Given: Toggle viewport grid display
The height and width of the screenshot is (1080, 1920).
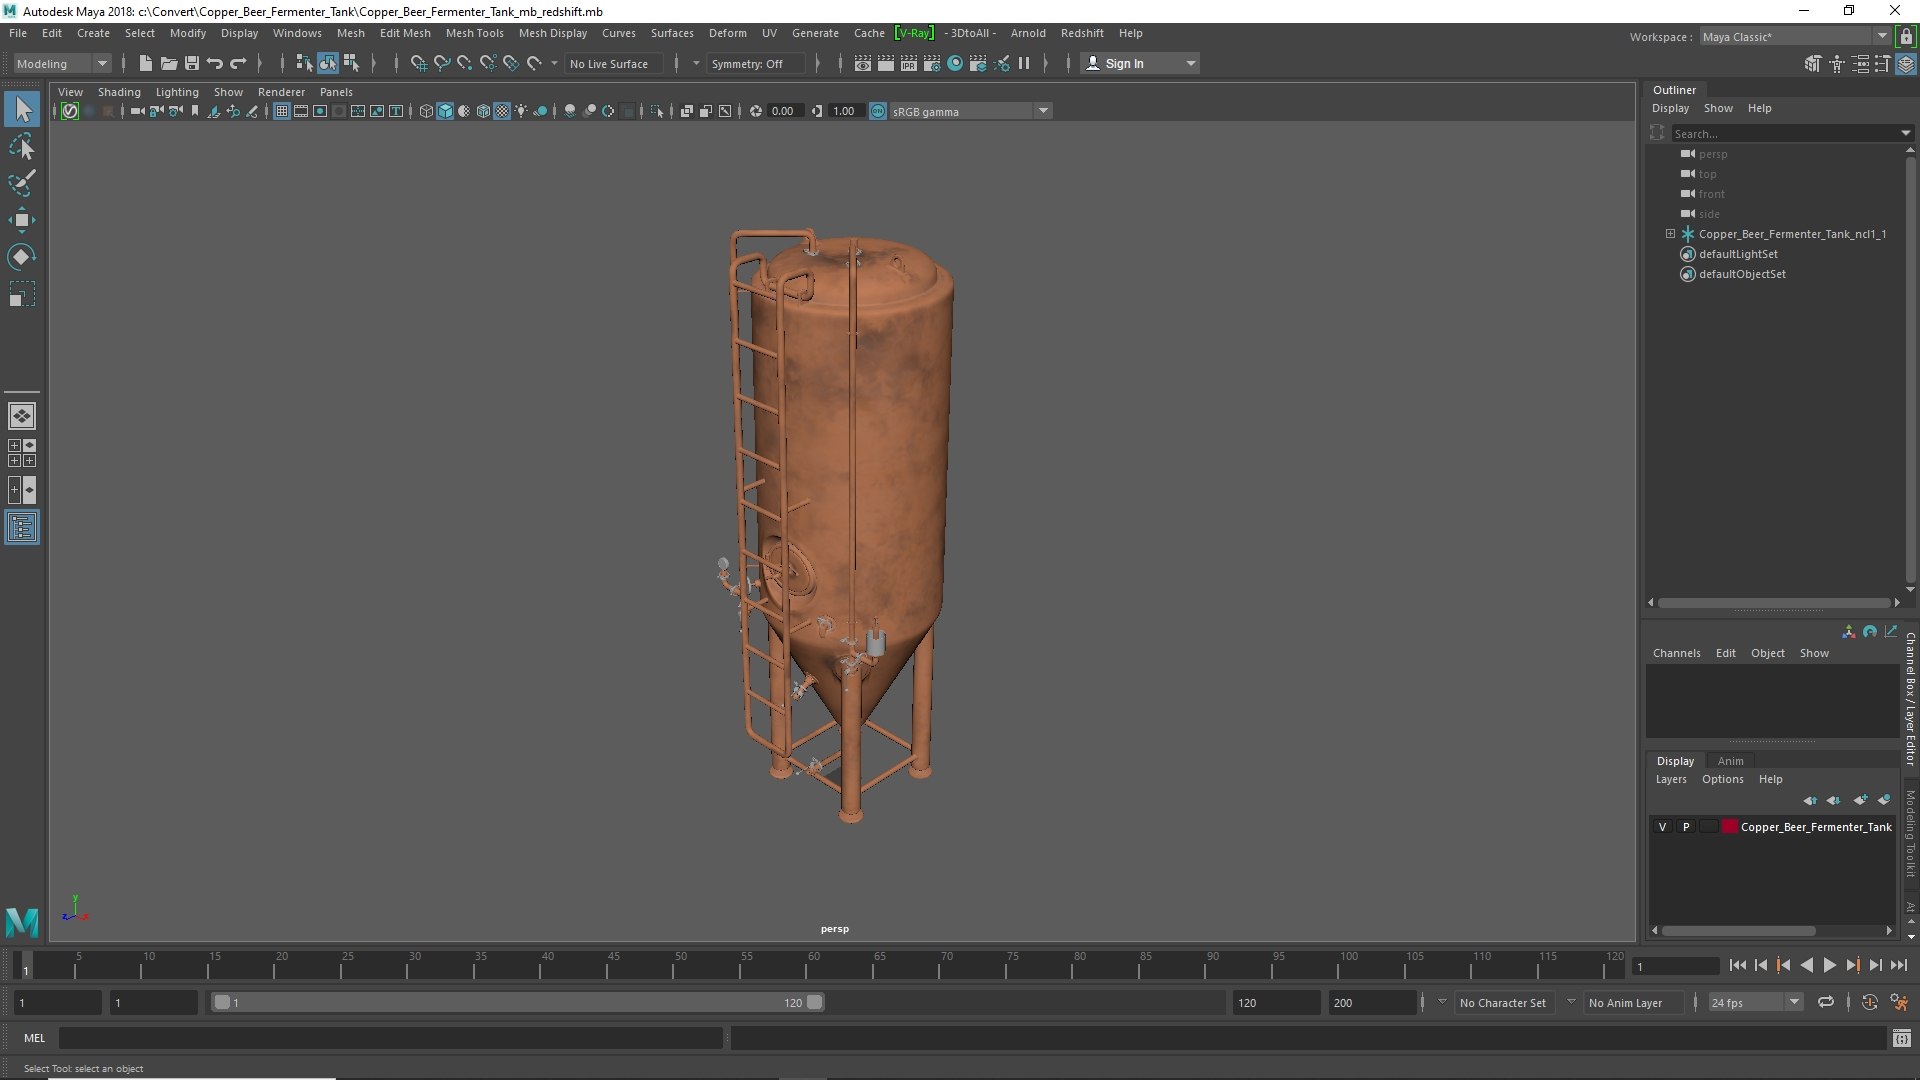Looking at the screenshot, I should [282, 111].
